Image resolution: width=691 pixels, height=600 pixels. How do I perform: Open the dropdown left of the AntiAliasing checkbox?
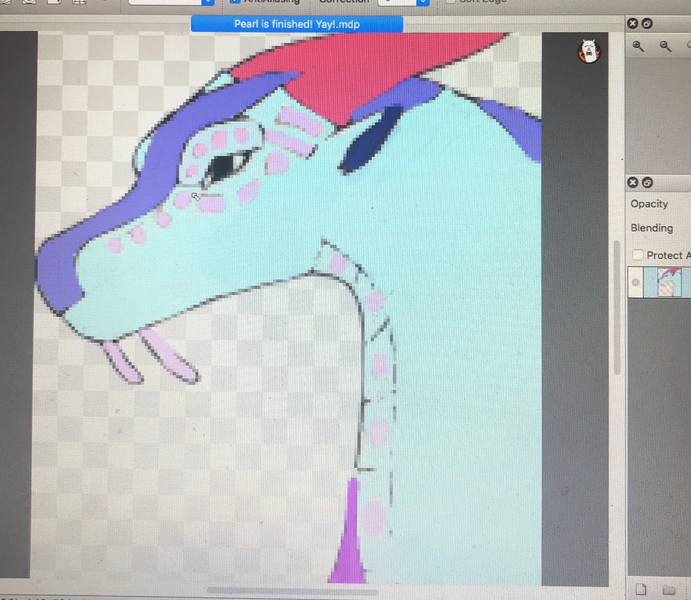click(170, 3)
